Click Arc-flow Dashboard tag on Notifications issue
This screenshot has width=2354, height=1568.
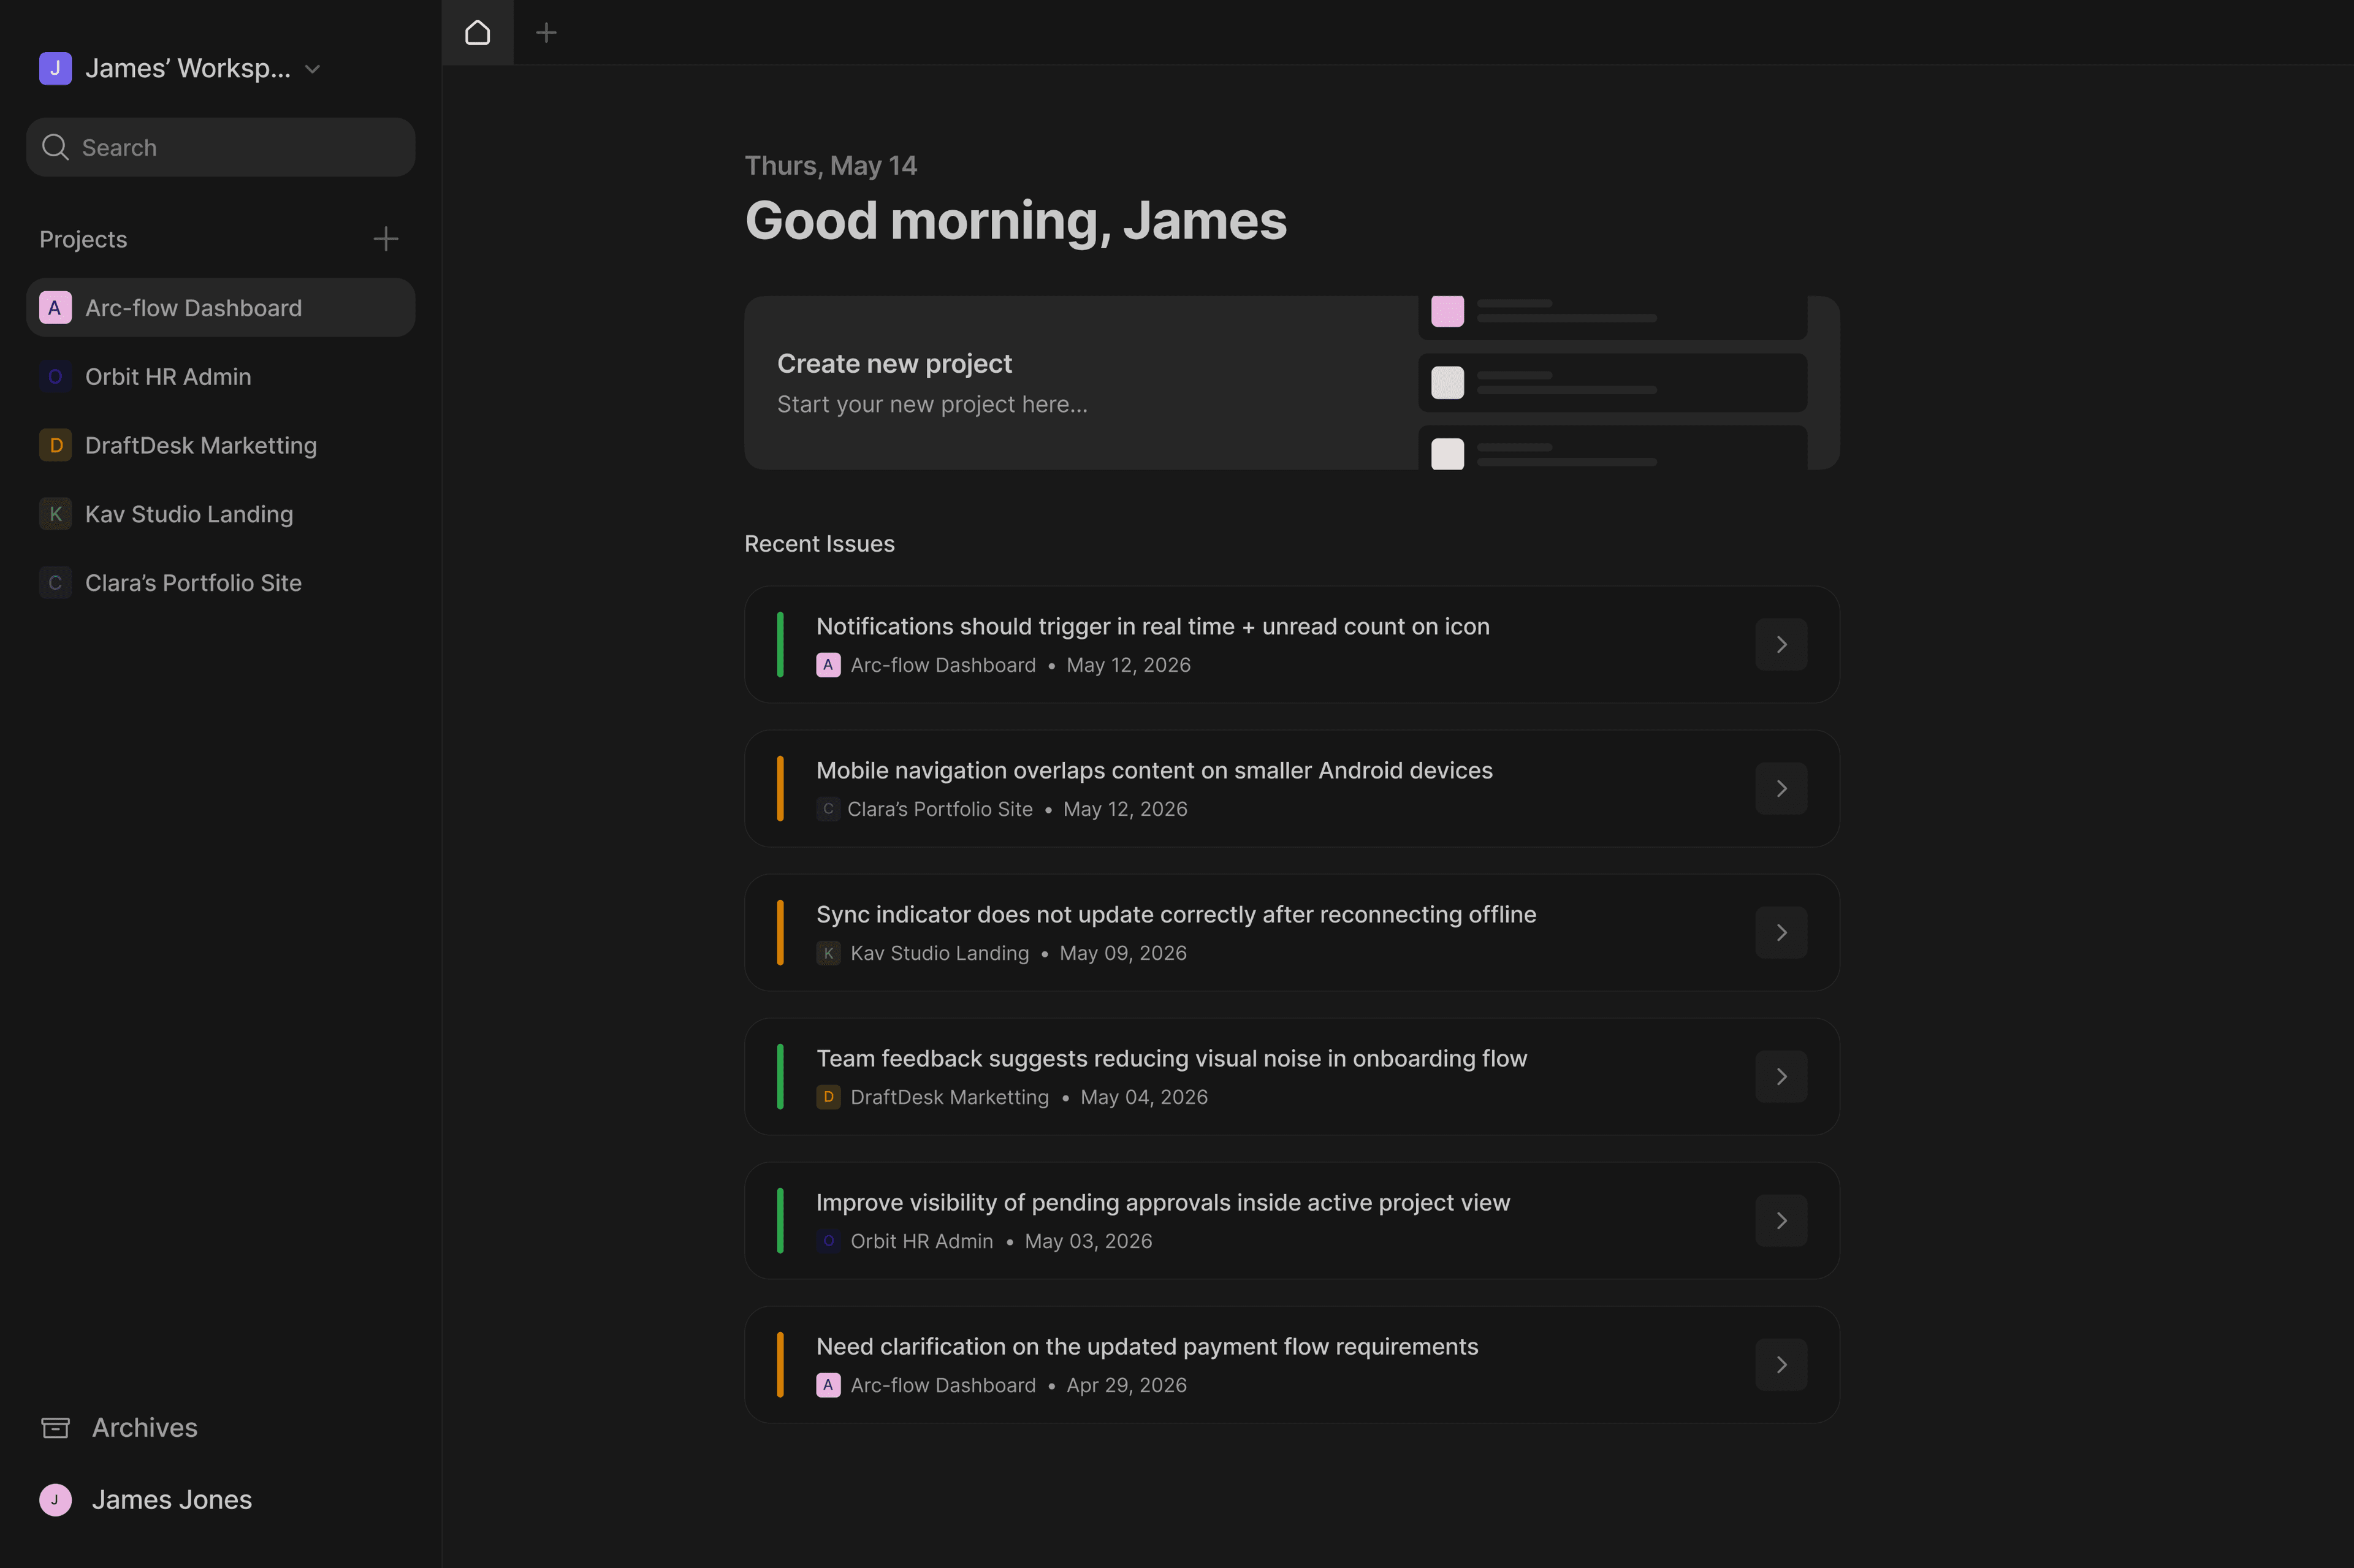(926, 665)
